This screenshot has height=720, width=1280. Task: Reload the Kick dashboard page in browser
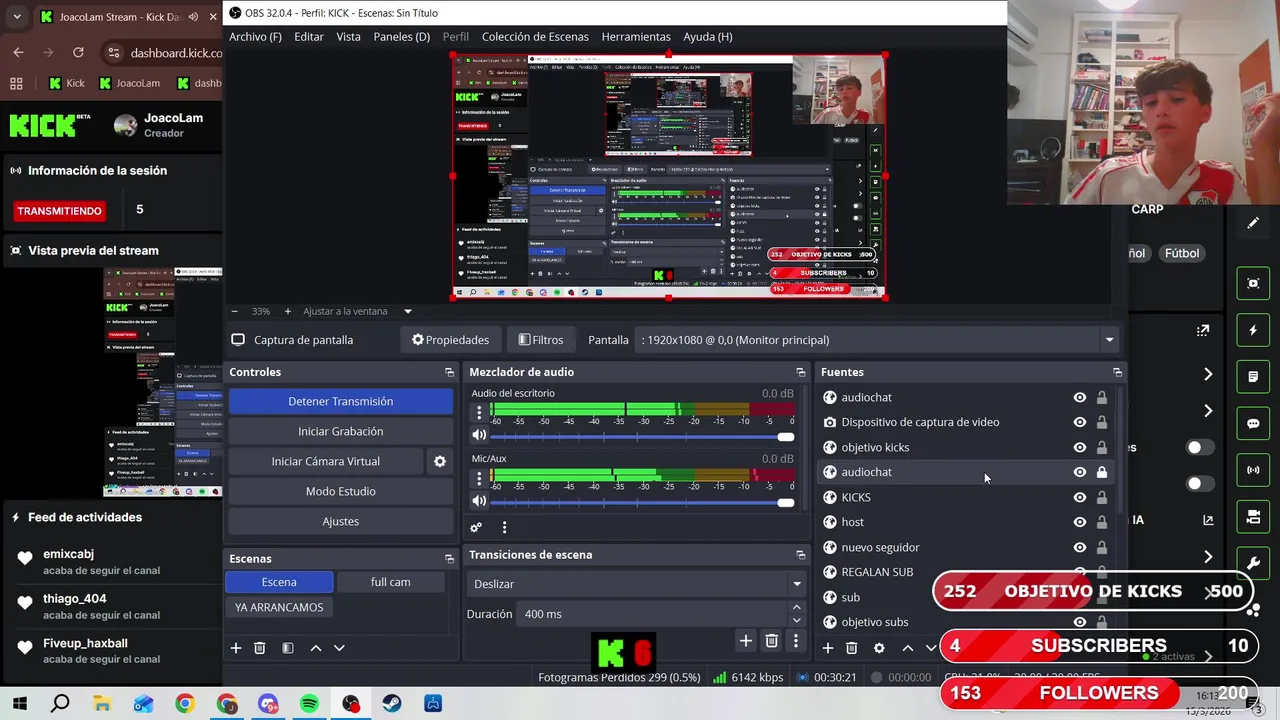pos(78,52)
